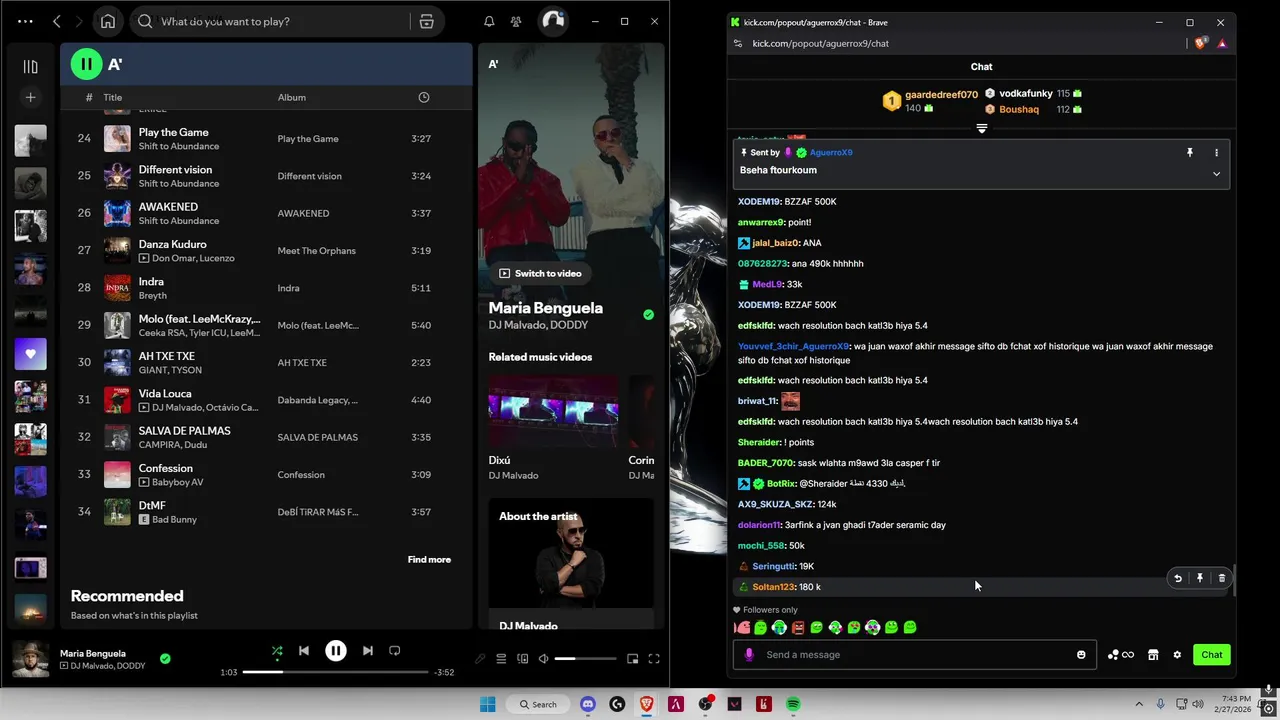Mute Spotify volume speaker icon
1280x720 pixels.
click(x=543, y=659)
